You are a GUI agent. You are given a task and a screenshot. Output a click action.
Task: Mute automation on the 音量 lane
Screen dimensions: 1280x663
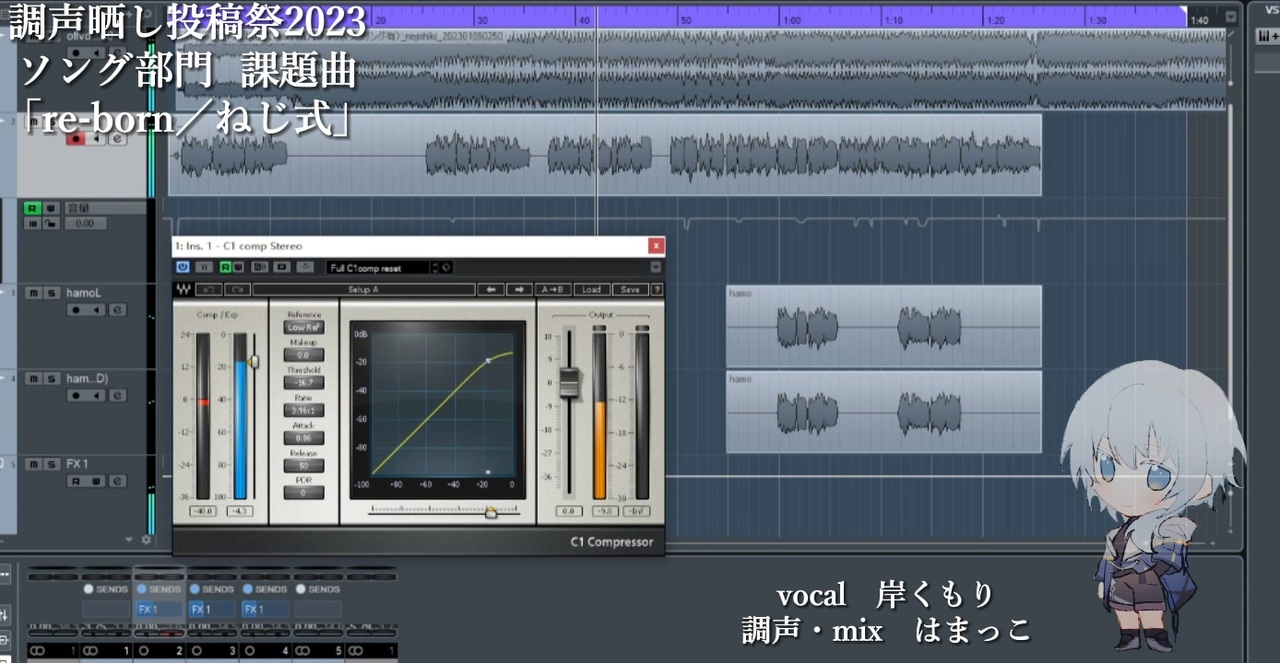(32, 224)
